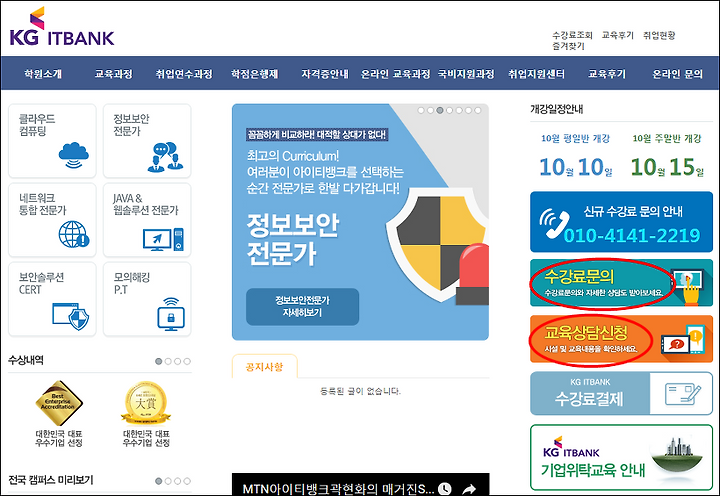Open the 수강료문의 banner
720x496 pixels.
(621, 282)
